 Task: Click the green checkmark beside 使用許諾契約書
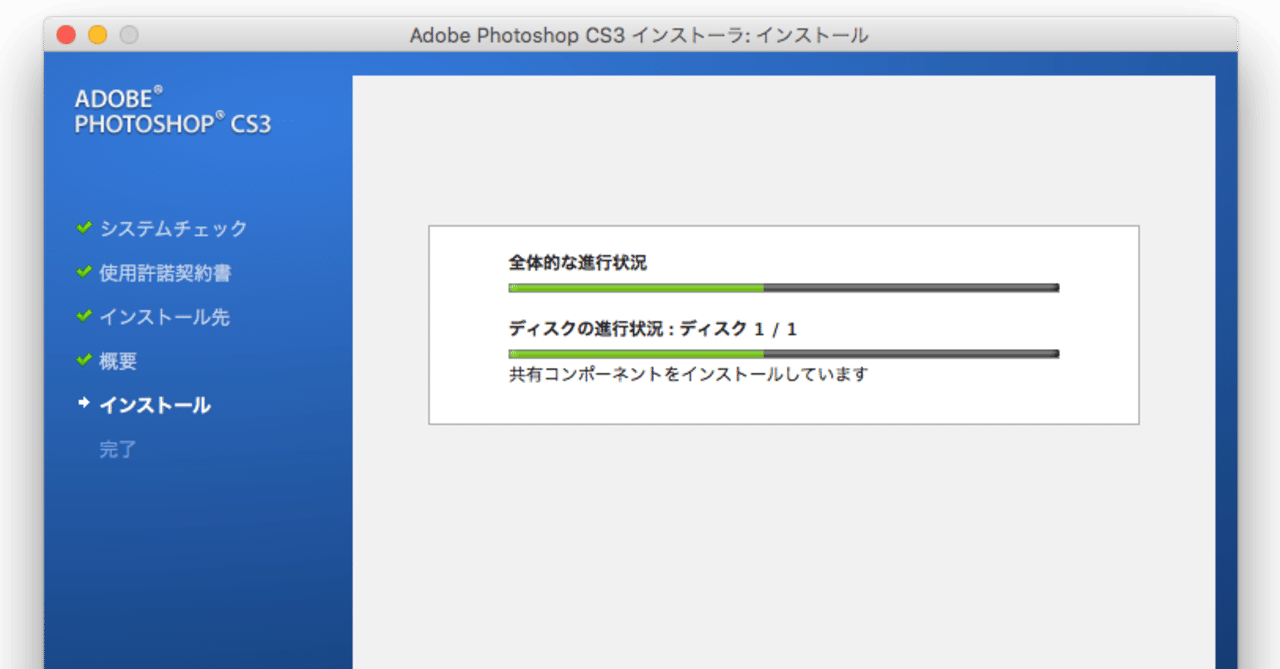[x=83, y=272]
